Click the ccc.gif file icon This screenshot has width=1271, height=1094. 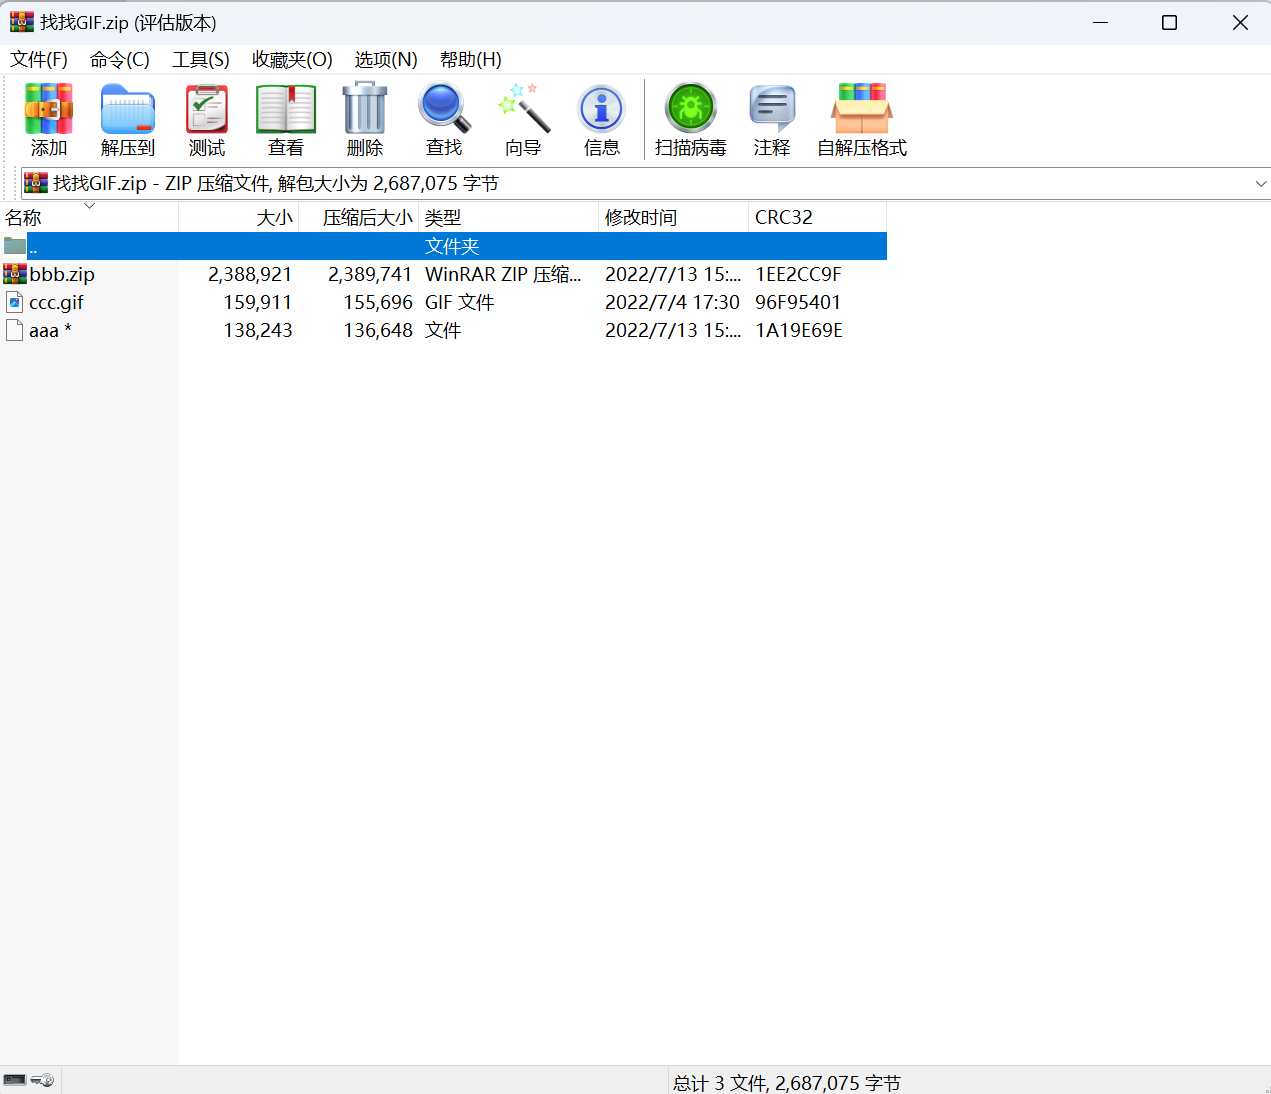15,302
